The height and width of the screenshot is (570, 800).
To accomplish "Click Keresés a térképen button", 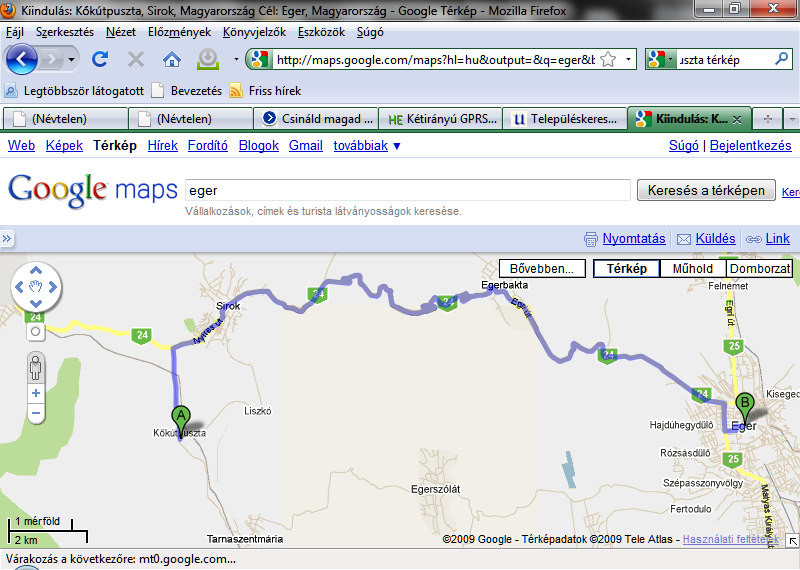I will (706, 190).
